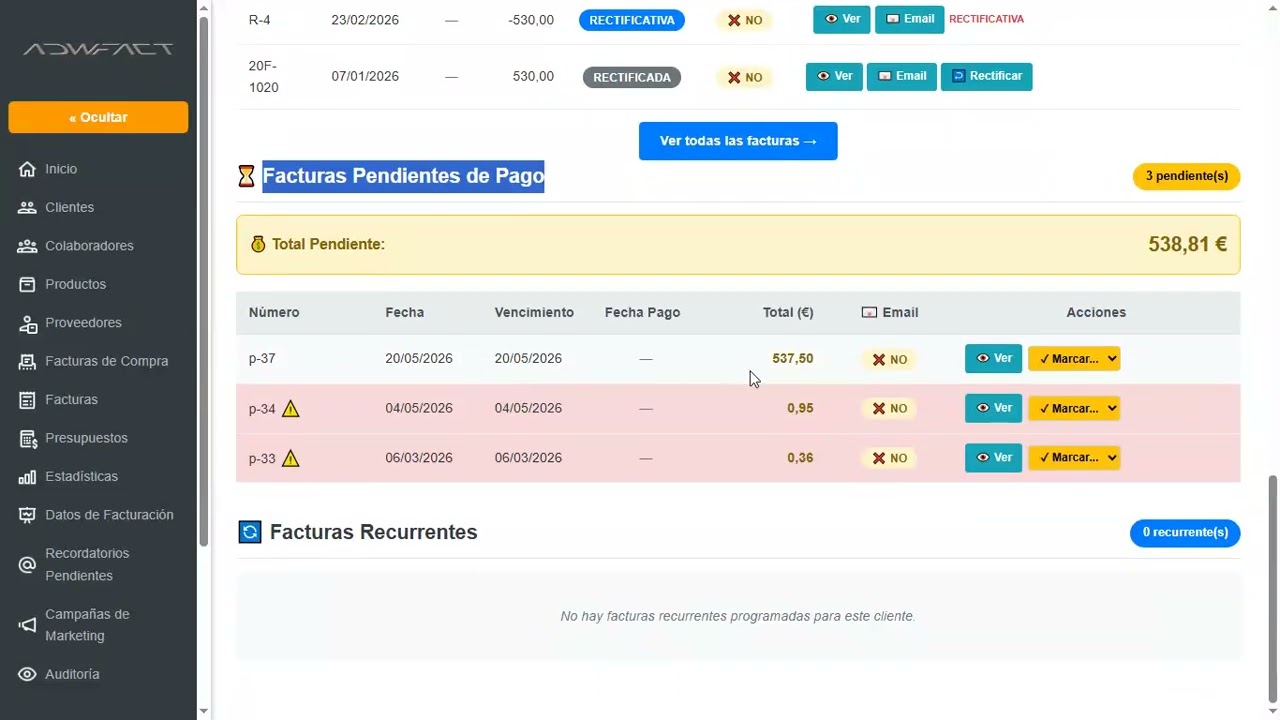This screenshot has height=720, width=1280.
Task: View invoice p-33 with Ver button
Action: tap(993, 457)
